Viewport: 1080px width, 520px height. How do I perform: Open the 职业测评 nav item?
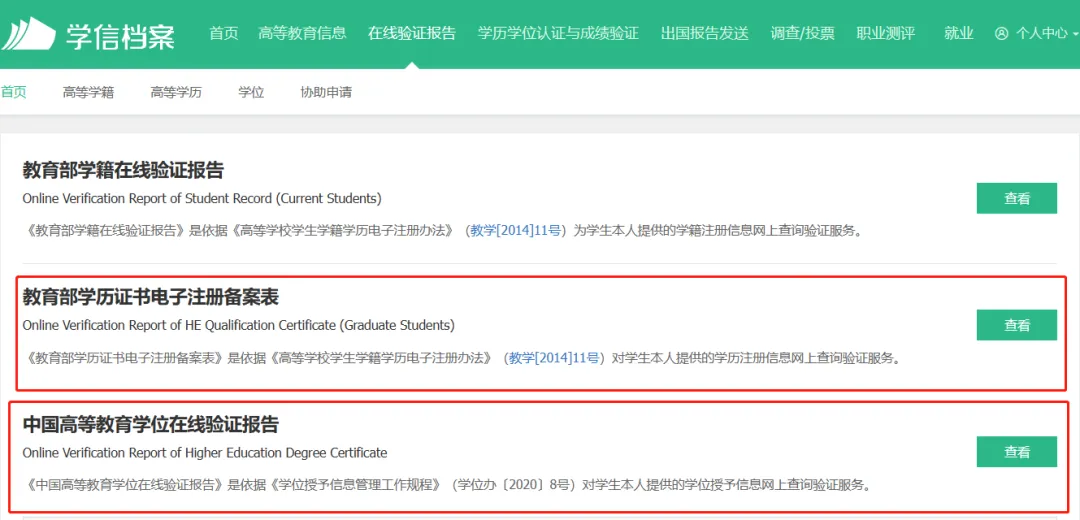(x=886, y=33)
